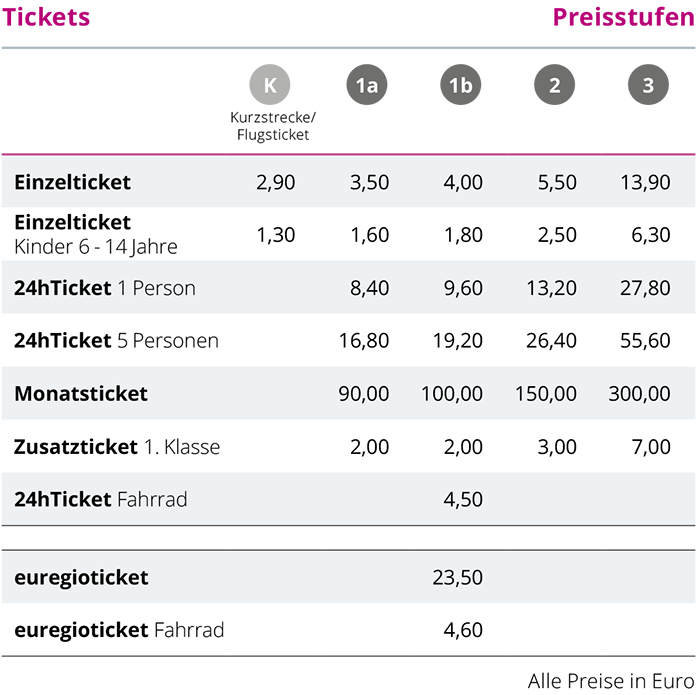Click the zone 2 hexagon badge
The image size is (700, 695).
(554, 86)
